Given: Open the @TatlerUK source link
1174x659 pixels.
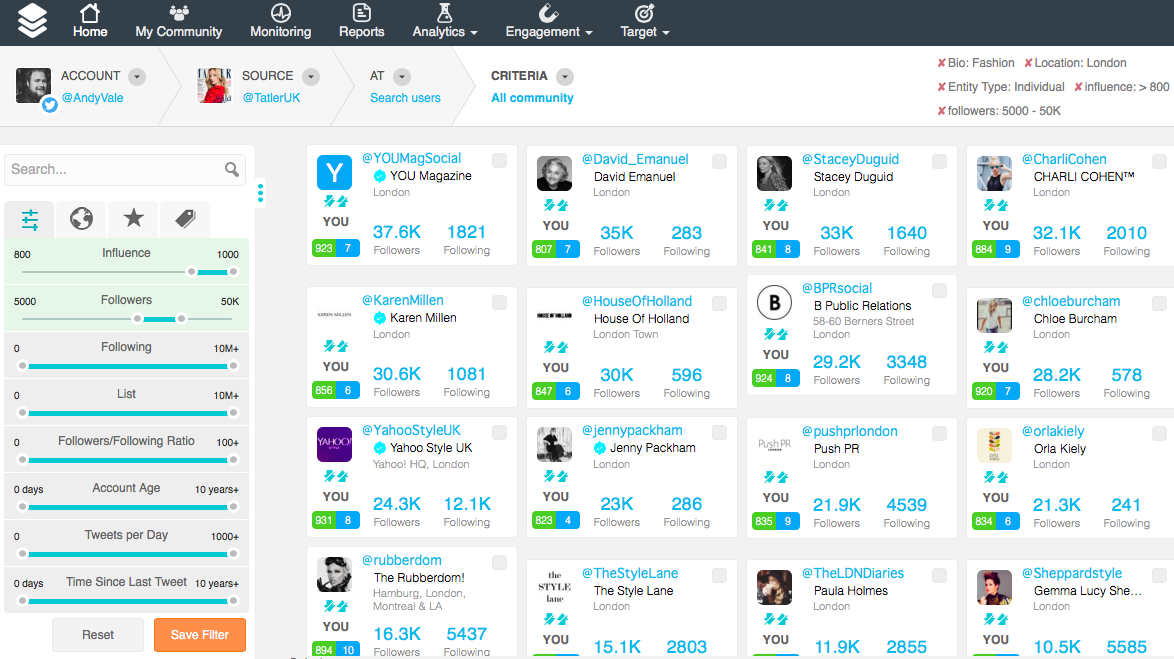Looking at the screenshot, I should coord(271,97).
